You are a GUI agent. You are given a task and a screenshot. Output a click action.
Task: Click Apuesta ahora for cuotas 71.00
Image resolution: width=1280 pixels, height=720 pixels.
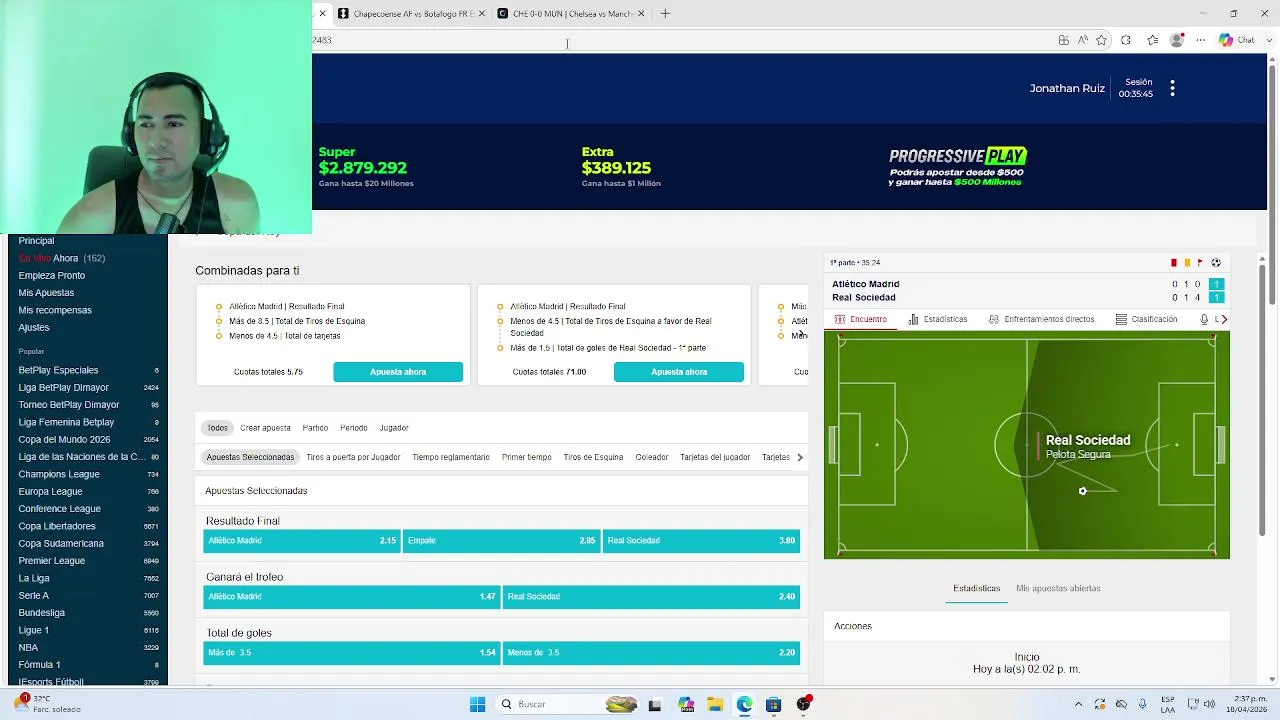click(679, 372)
